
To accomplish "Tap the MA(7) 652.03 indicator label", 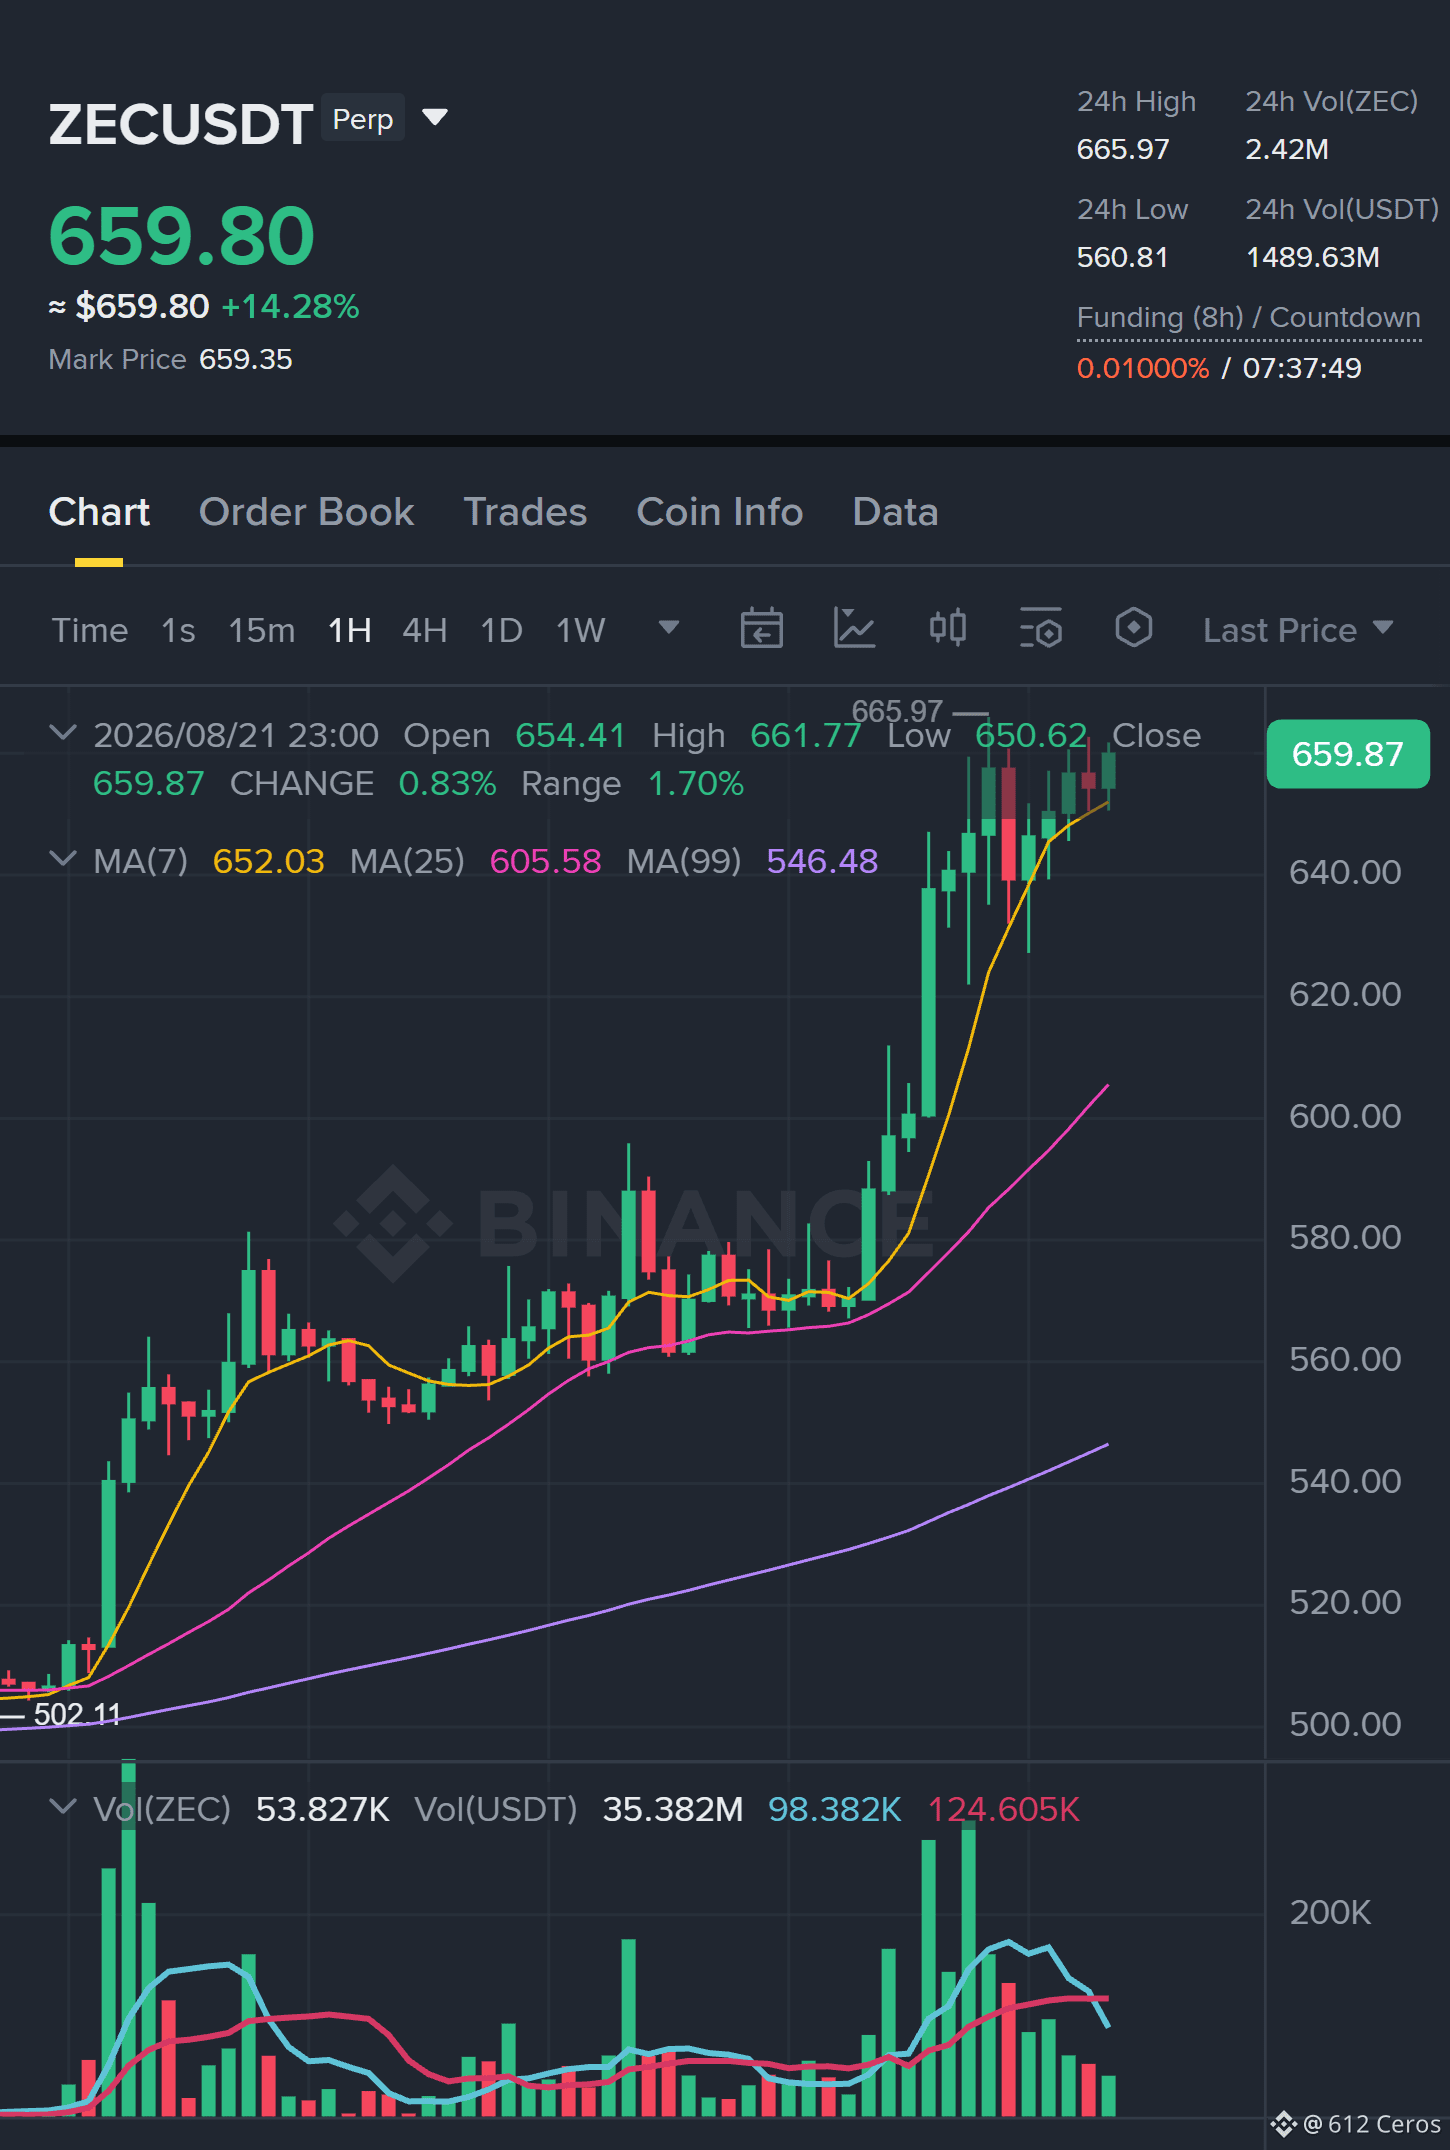I will pos(209,861).
